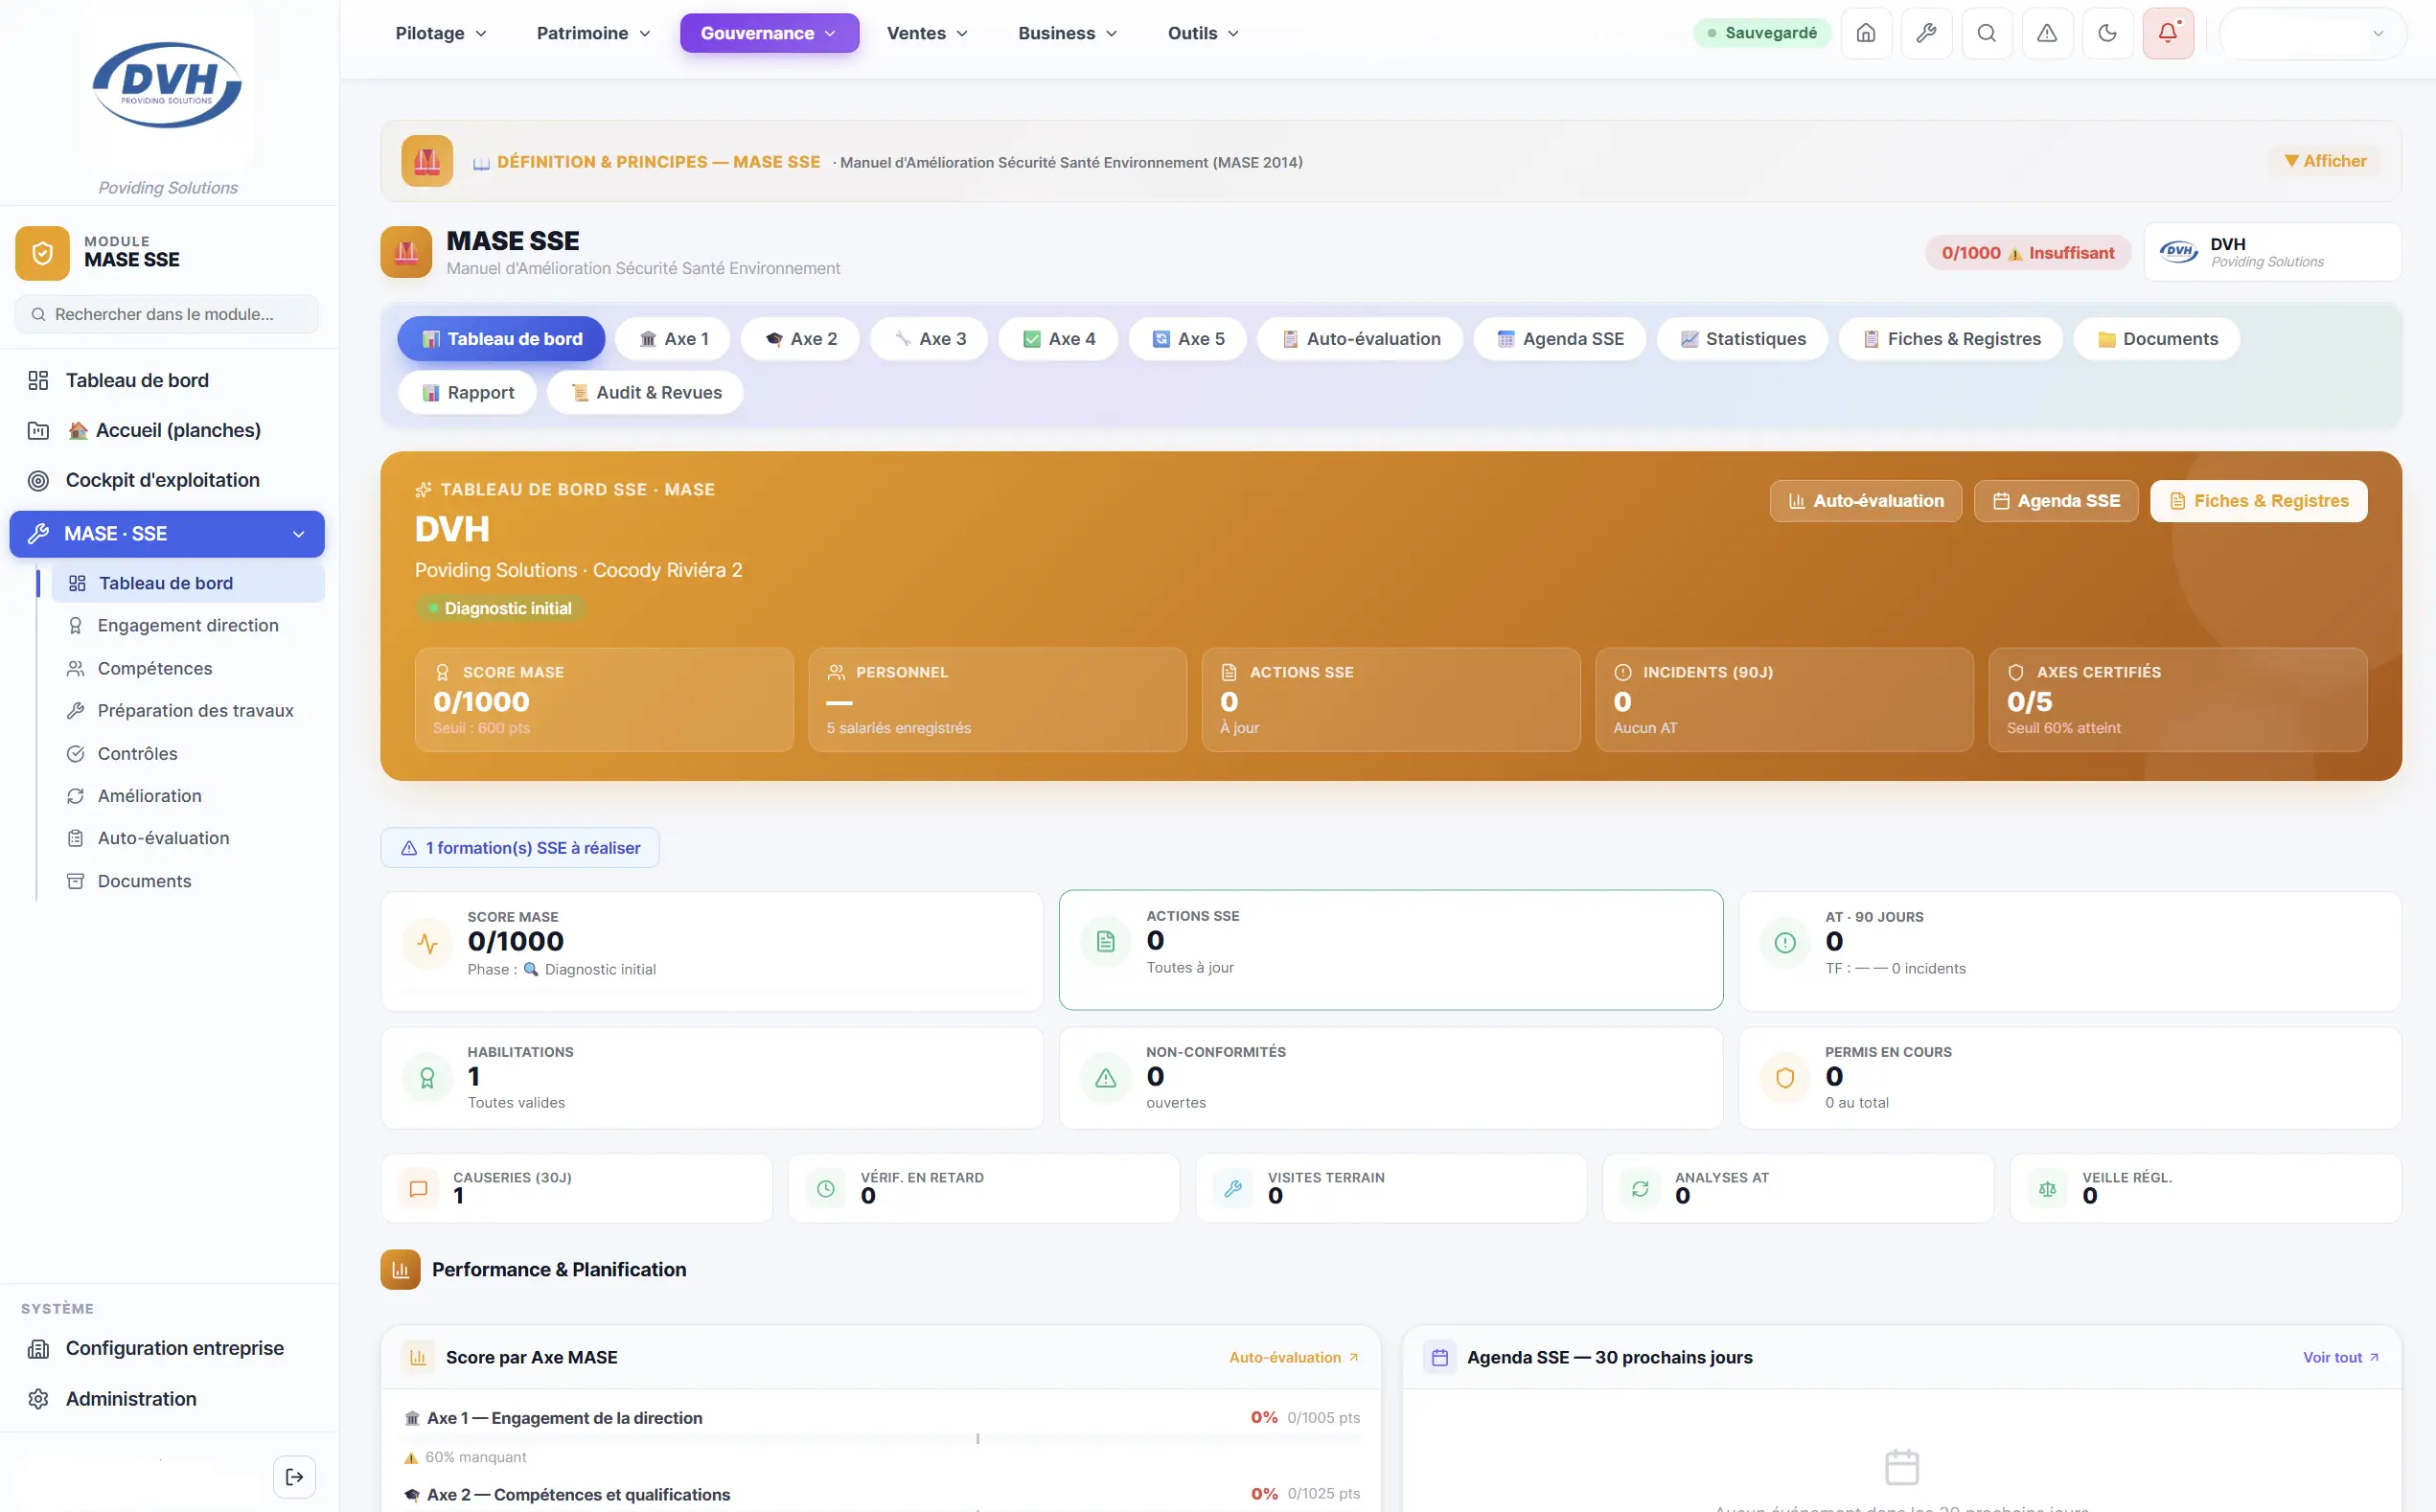Switch to the Axe 3 tab
Screen dimensions: 2436x1512
pos(930,339)
